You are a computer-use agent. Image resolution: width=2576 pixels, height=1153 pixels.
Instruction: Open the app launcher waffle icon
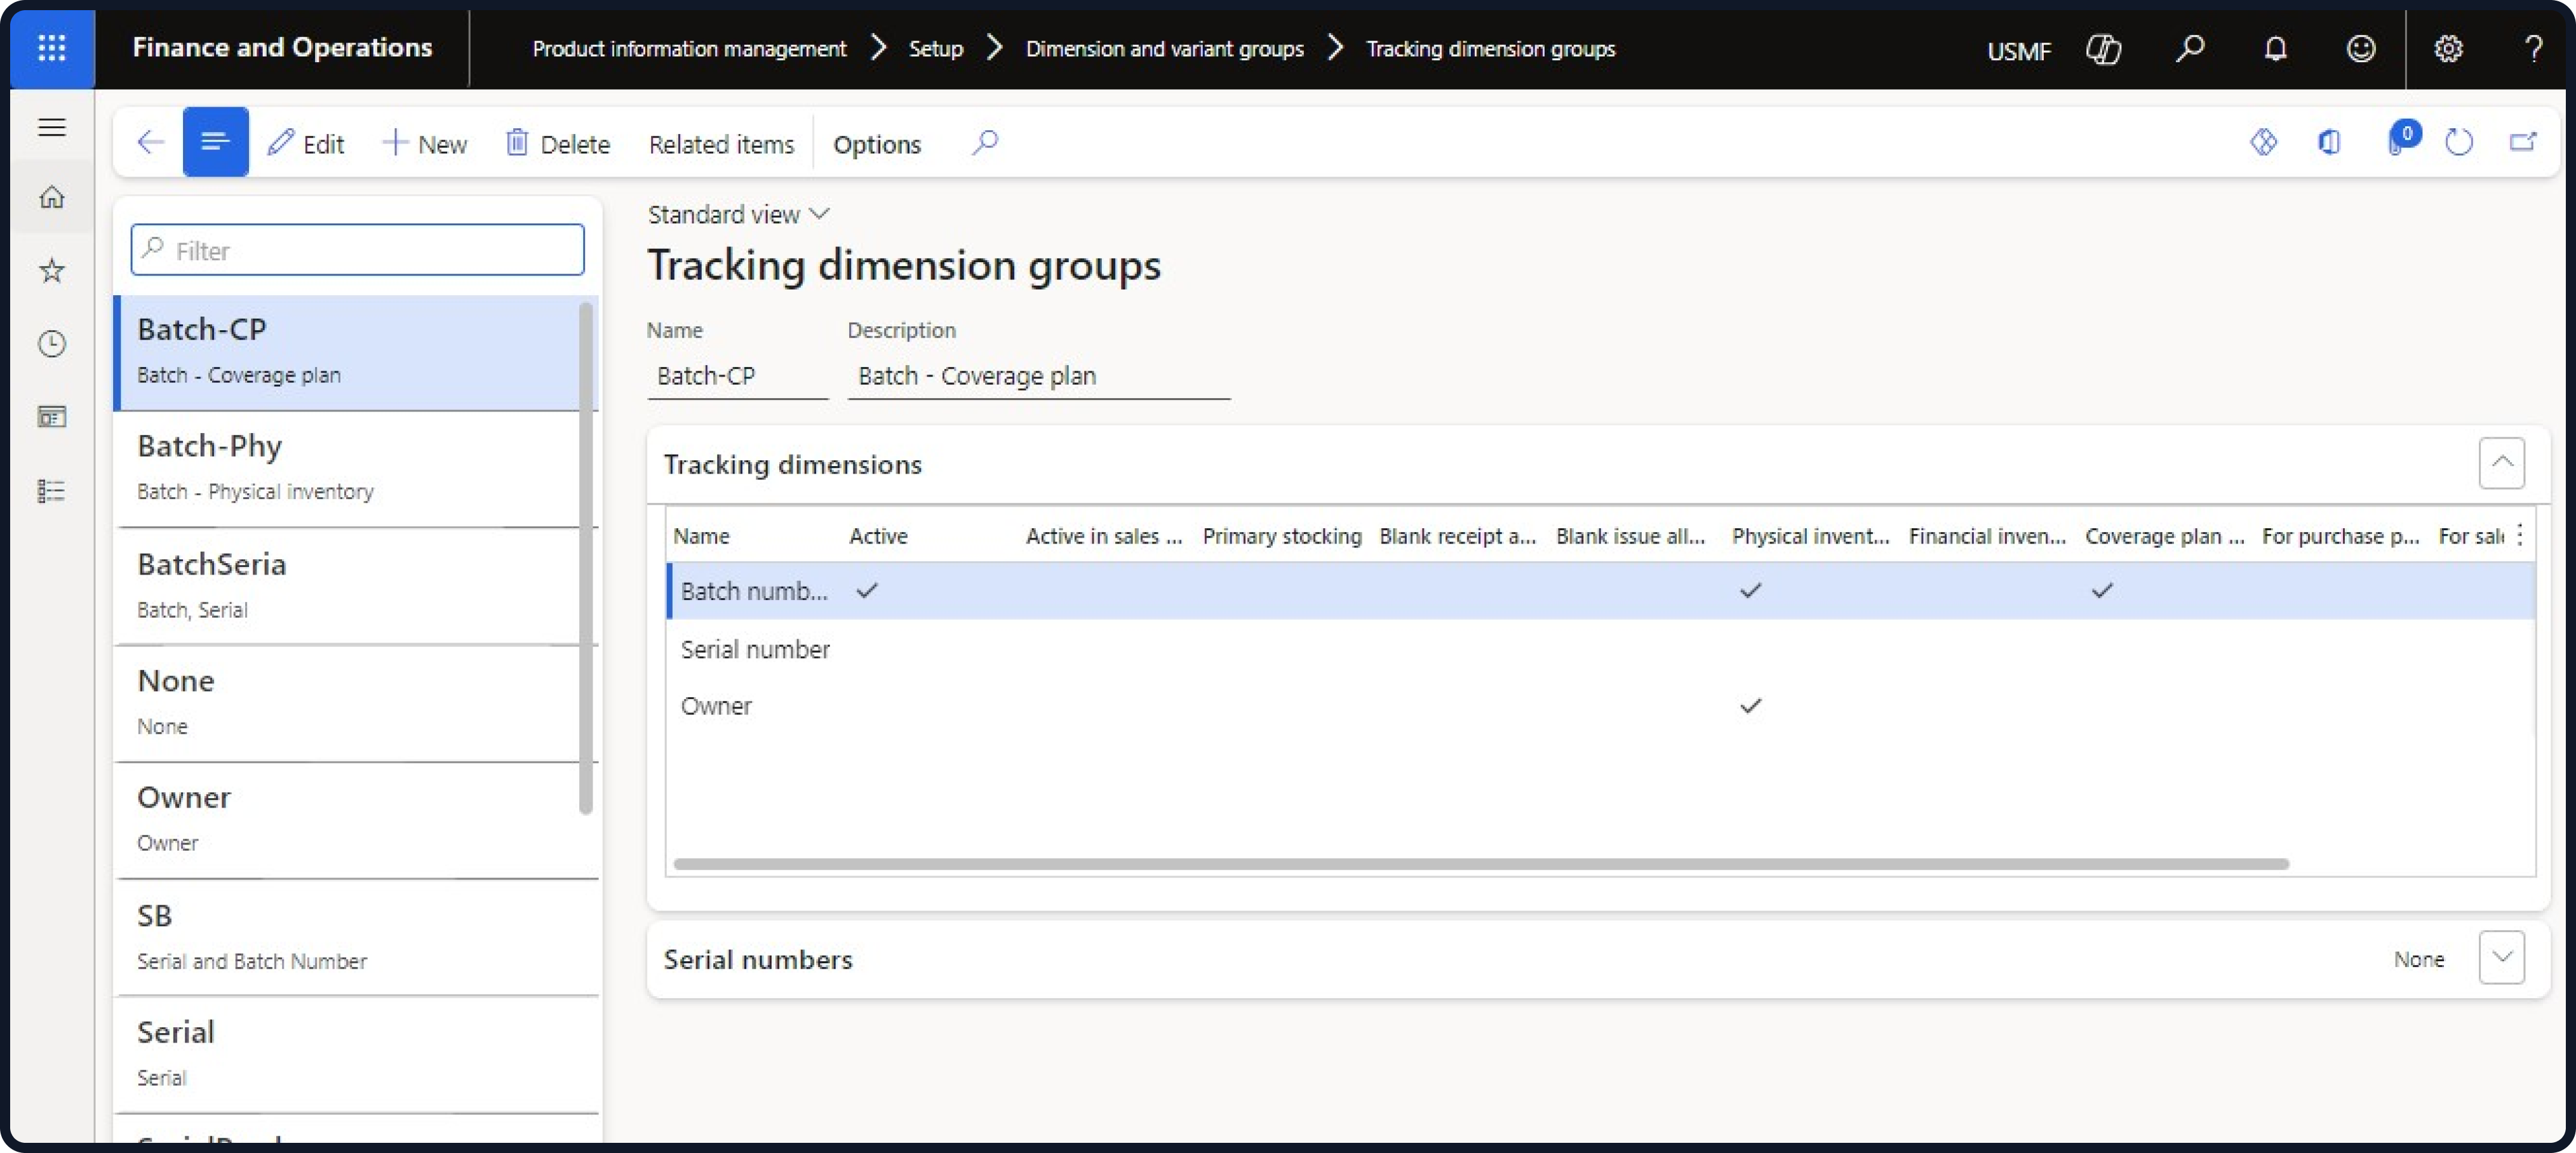point(51,48)
